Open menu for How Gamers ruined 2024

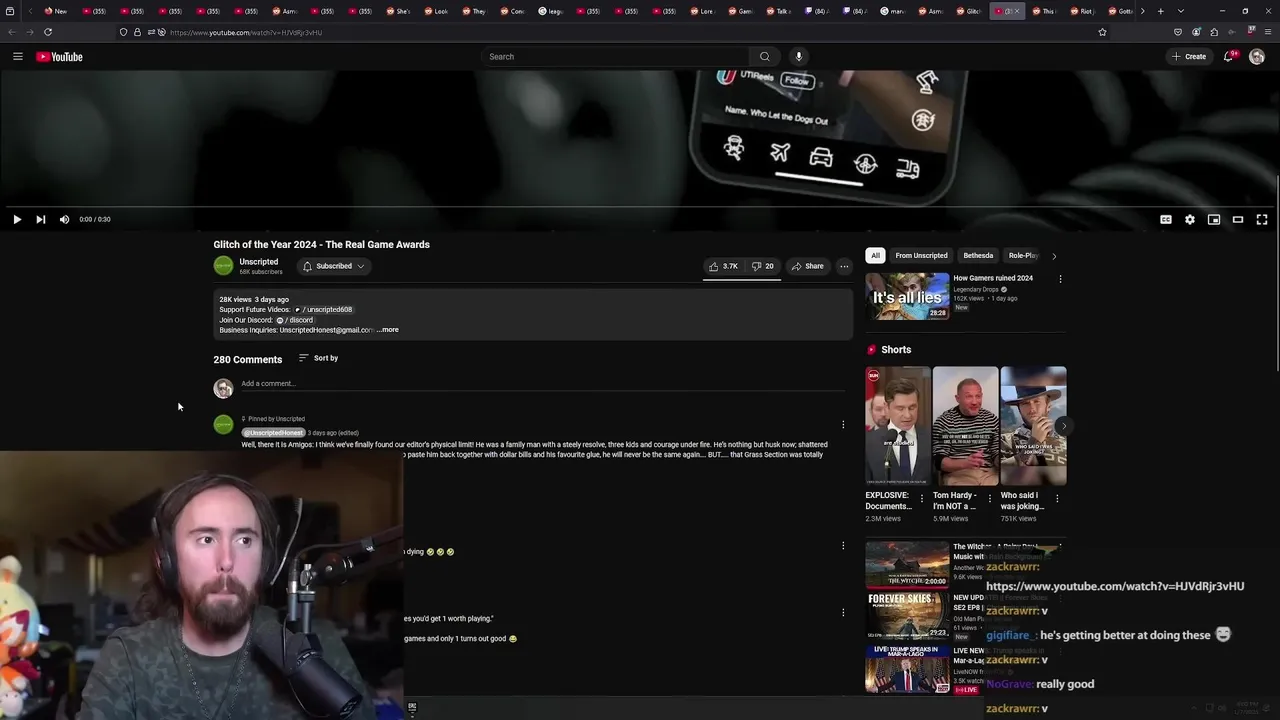[1060, 279]
